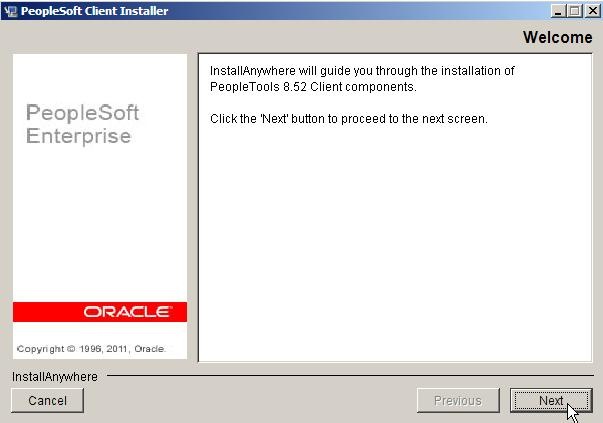Click the 'InstallAnywhere' footer label
603x423 pixels.
click(x=55, y=376)
